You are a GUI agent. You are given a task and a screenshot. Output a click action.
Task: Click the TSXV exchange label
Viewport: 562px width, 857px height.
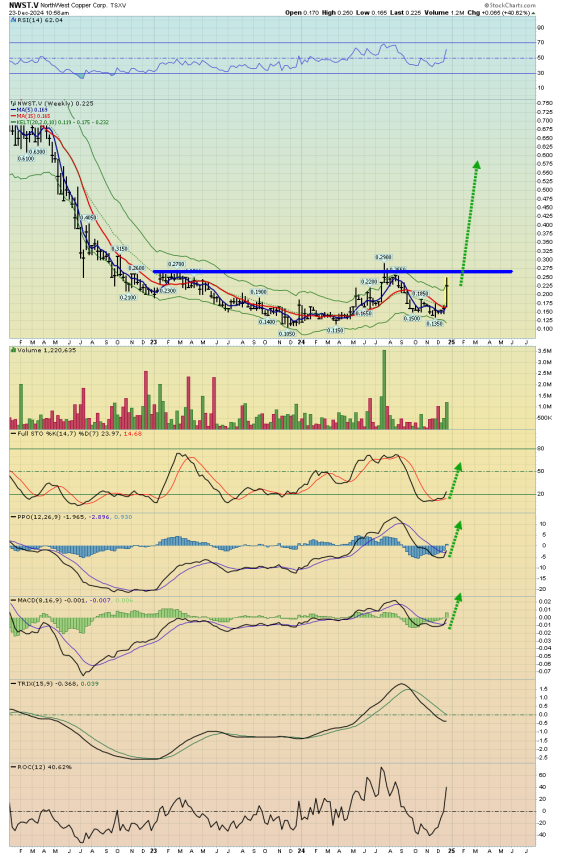tap(119, 4)
